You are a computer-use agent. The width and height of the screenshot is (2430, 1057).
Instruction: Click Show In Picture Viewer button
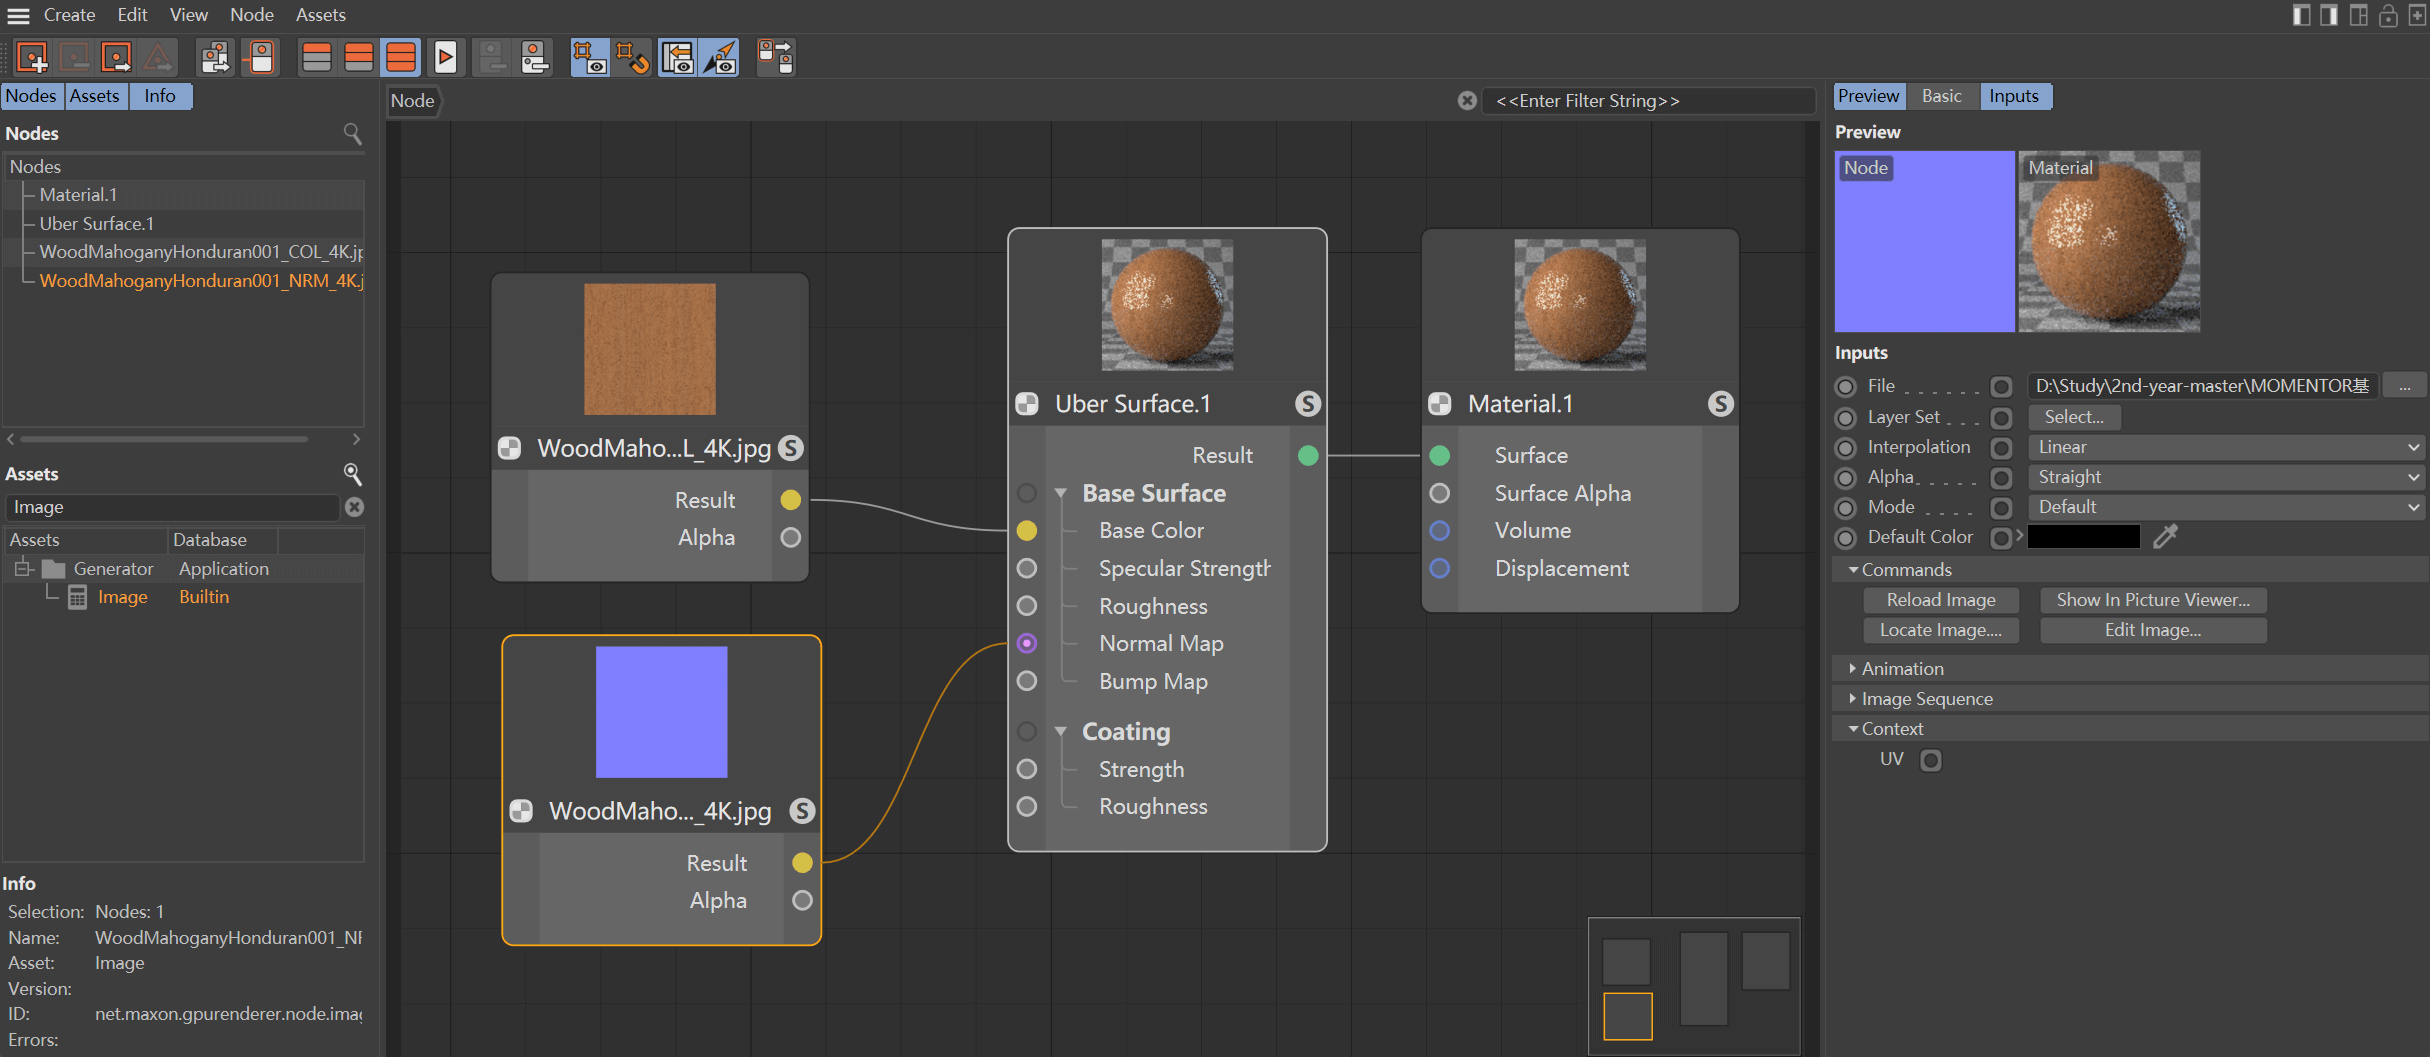pos(2153,600)
